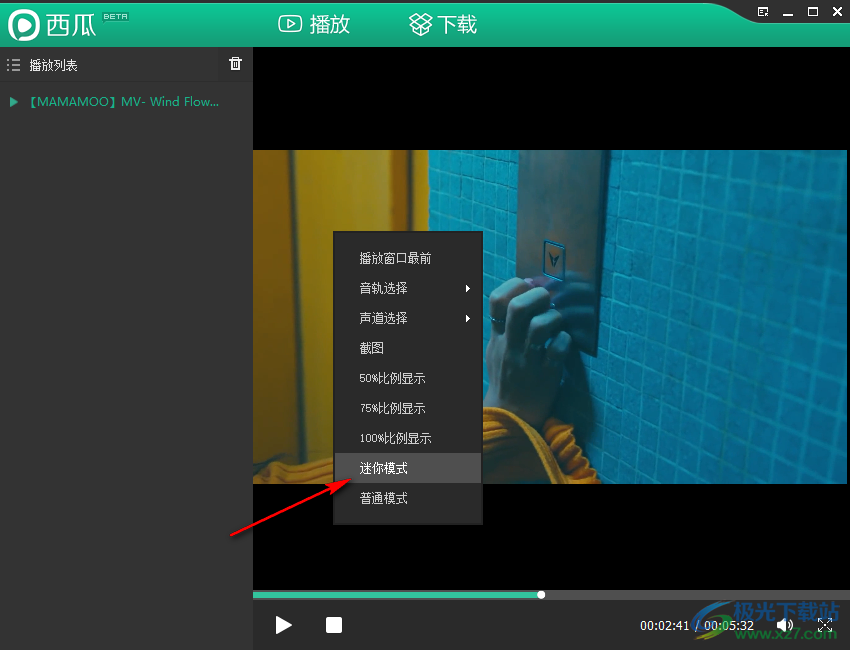Choose 截图 to take a screenshot
The width and height of the screenshot is (850, 650).
click(408, 348)
